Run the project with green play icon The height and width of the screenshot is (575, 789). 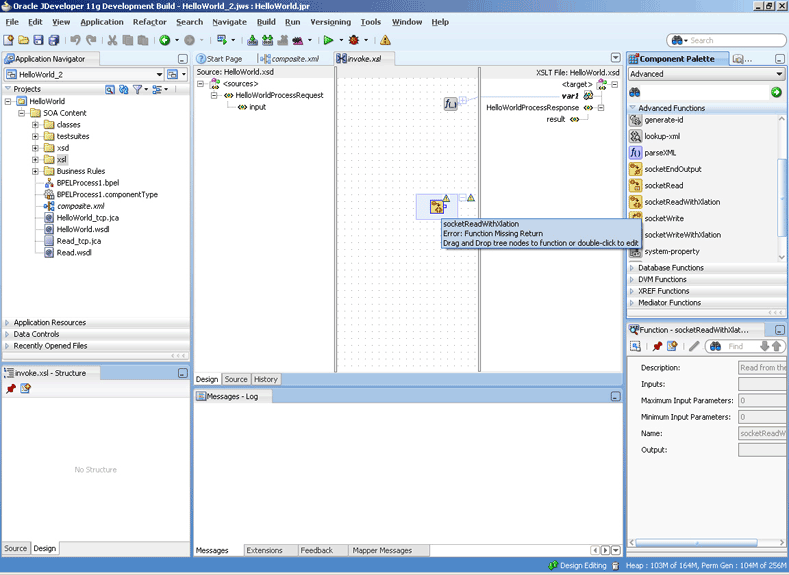coord(327,40)
